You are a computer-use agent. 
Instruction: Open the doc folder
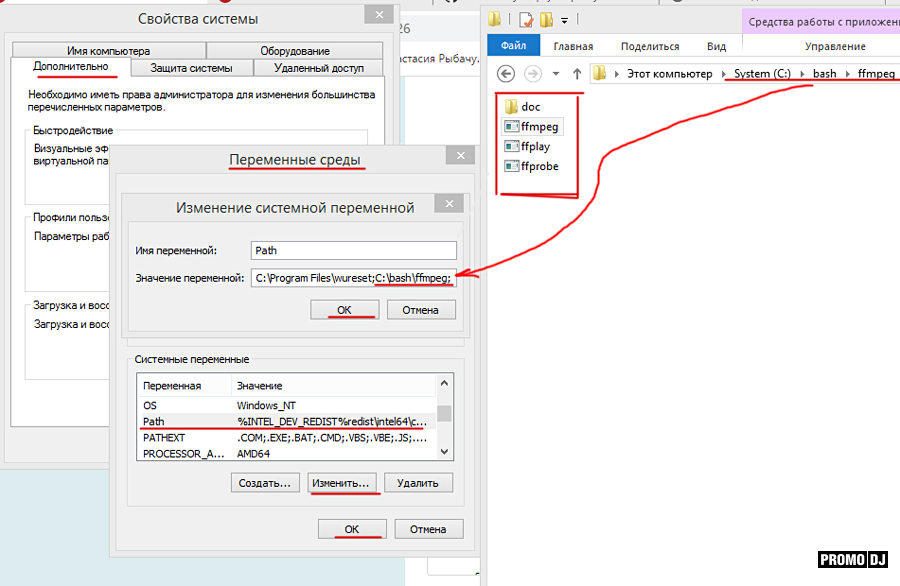(530, 106)
